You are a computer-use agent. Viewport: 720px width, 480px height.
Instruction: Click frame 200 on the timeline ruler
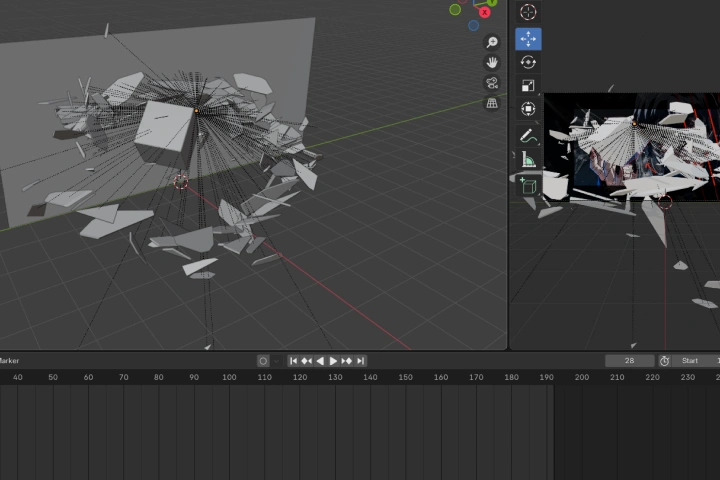point(582,377)
